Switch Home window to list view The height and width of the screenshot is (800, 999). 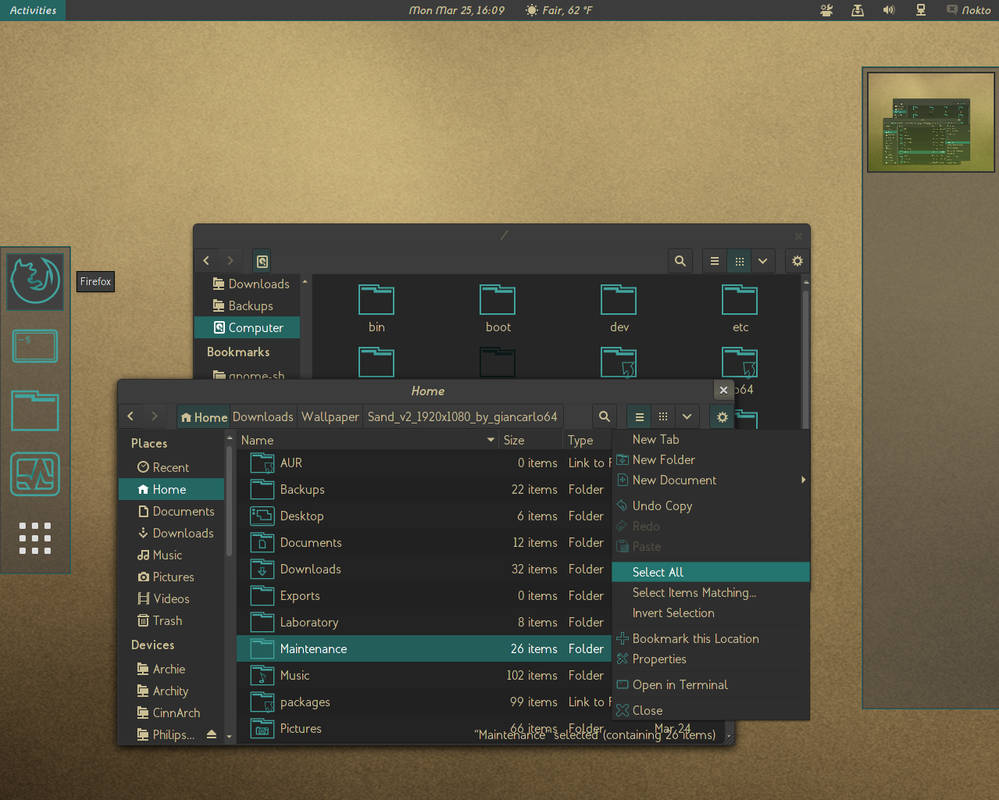pyautogui.click(x=639, y=417)
